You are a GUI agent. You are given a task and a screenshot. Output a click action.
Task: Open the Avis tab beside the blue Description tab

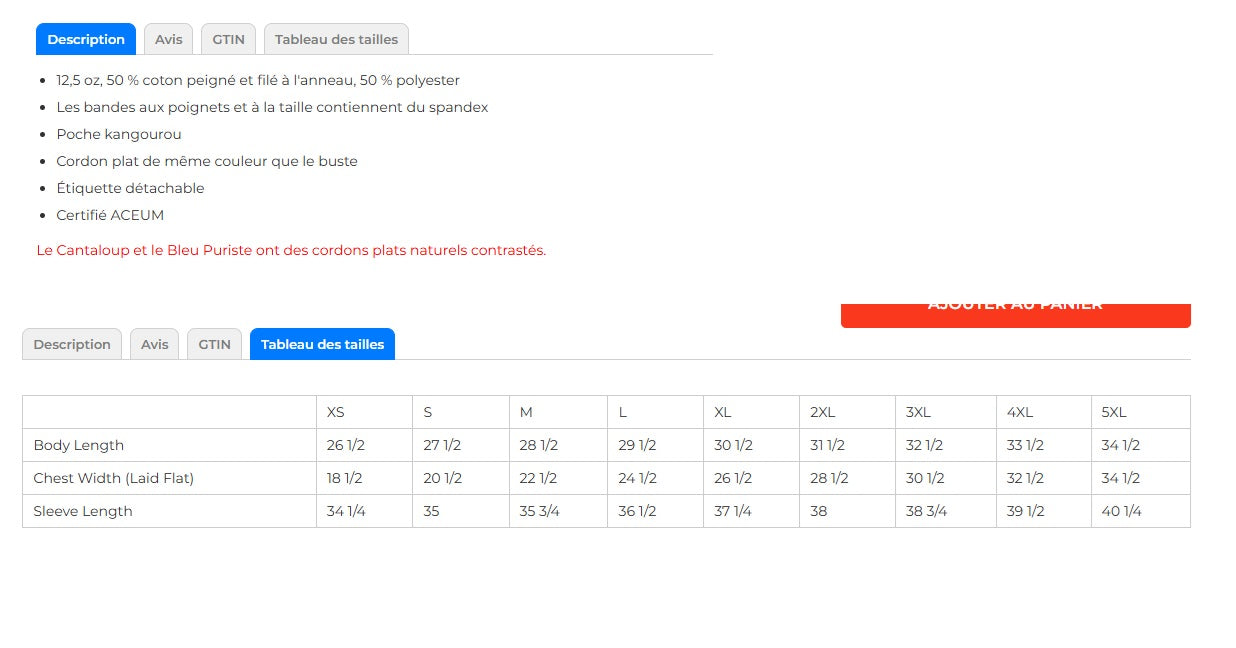click(x=168, y=39)
